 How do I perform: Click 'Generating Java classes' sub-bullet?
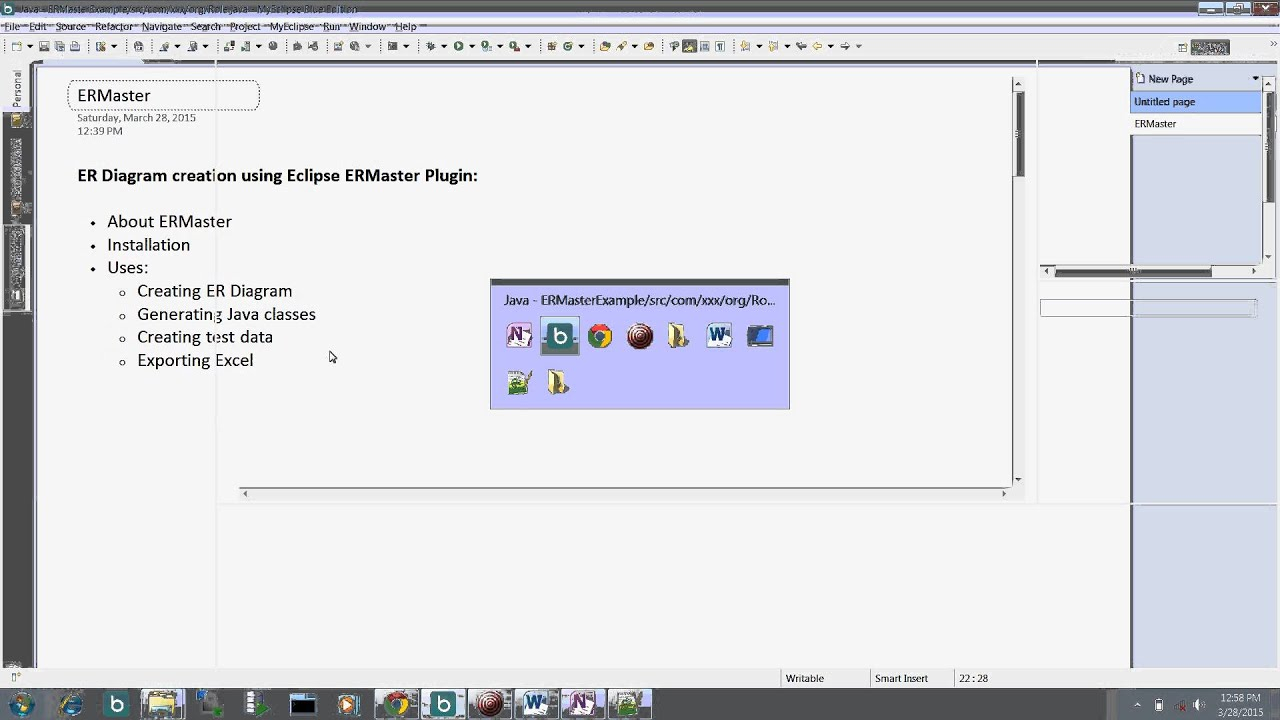[x=226, y=314]
